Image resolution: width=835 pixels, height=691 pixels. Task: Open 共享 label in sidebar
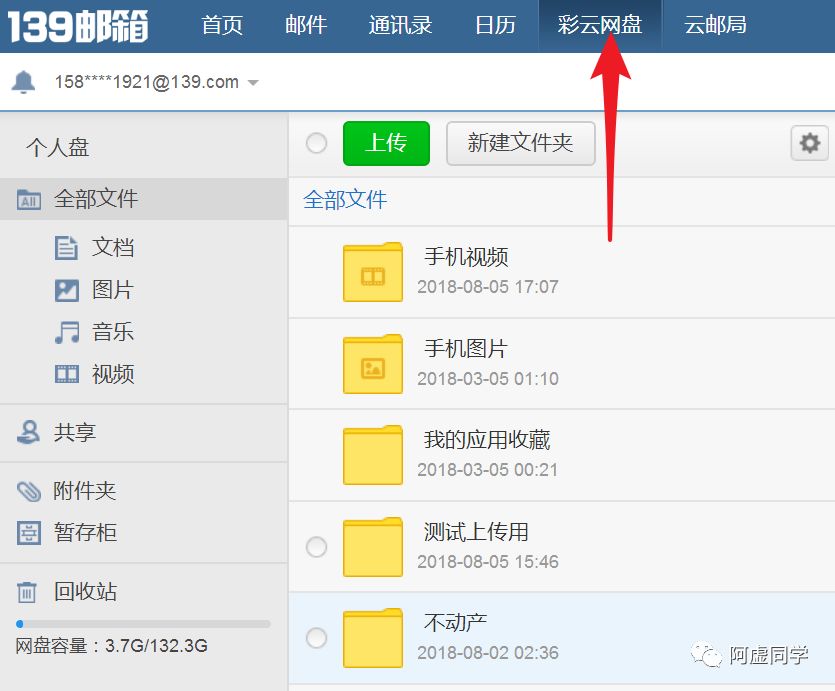click(75, 432)
